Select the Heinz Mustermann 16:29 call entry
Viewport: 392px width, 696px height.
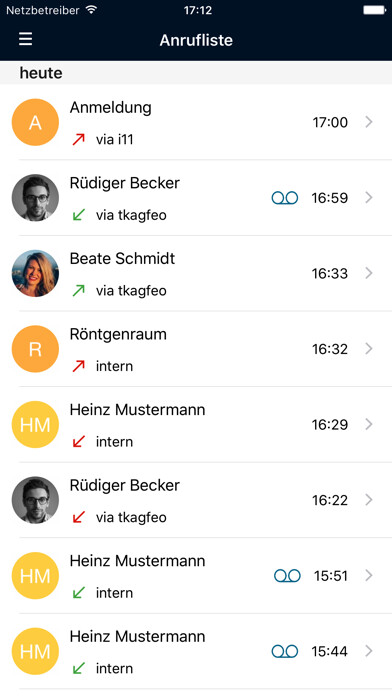196,424
